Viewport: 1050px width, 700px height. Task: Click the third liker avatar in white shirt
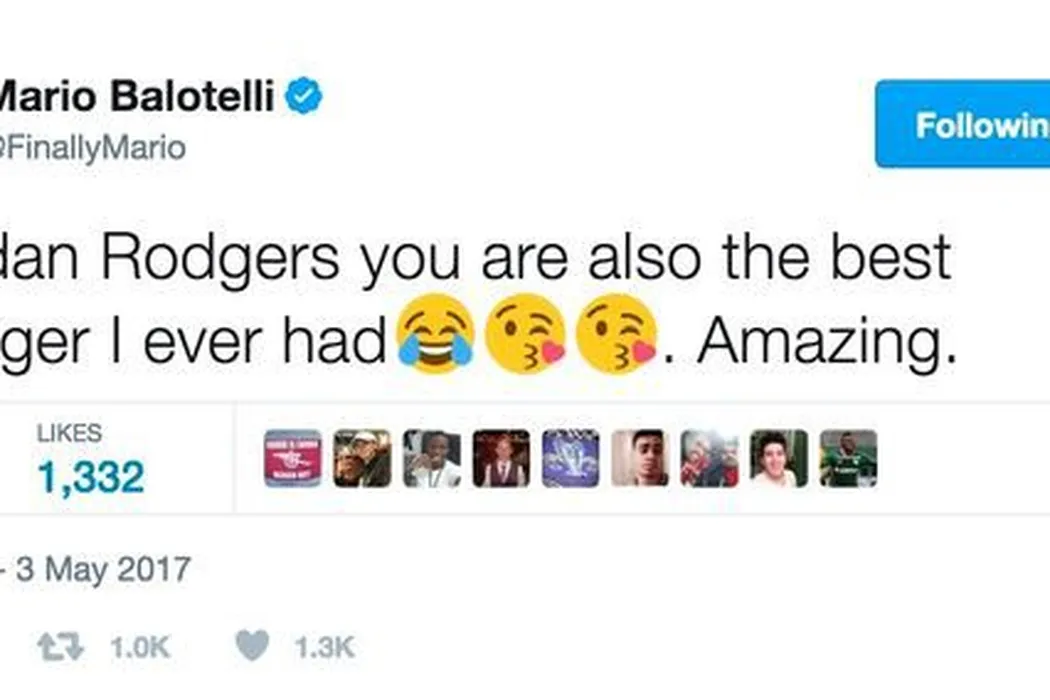(x=432, y=459)
